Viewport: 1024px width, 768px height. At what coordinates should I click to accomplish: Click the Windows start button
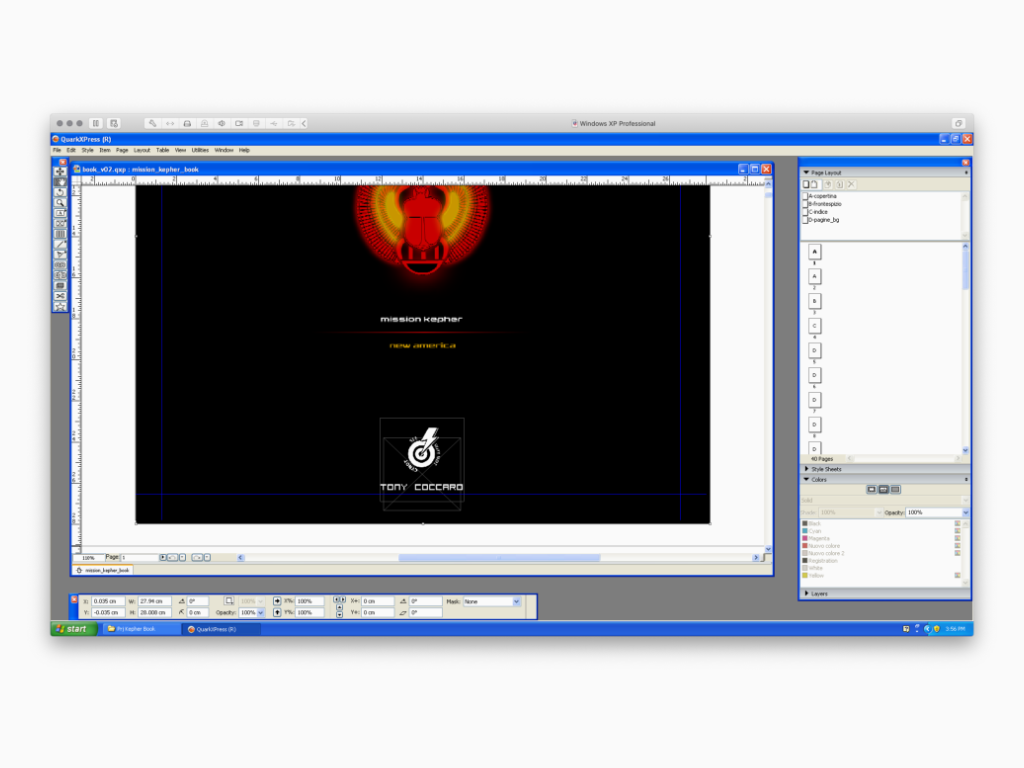click(x=75, y=629)
